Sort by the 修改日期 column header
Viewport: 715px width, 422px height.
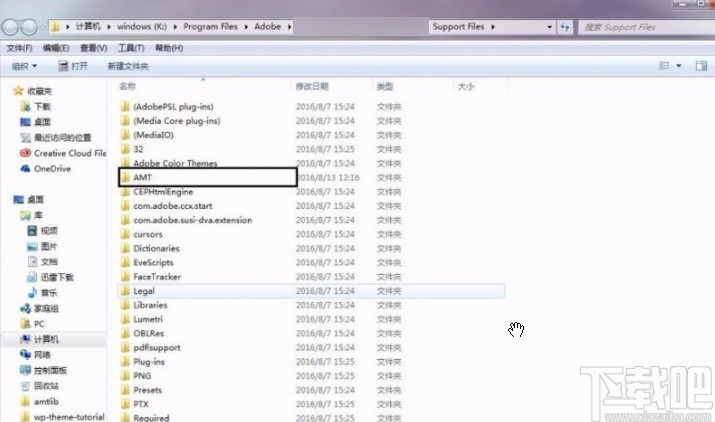pyautogui.click(x=312, y=86)
